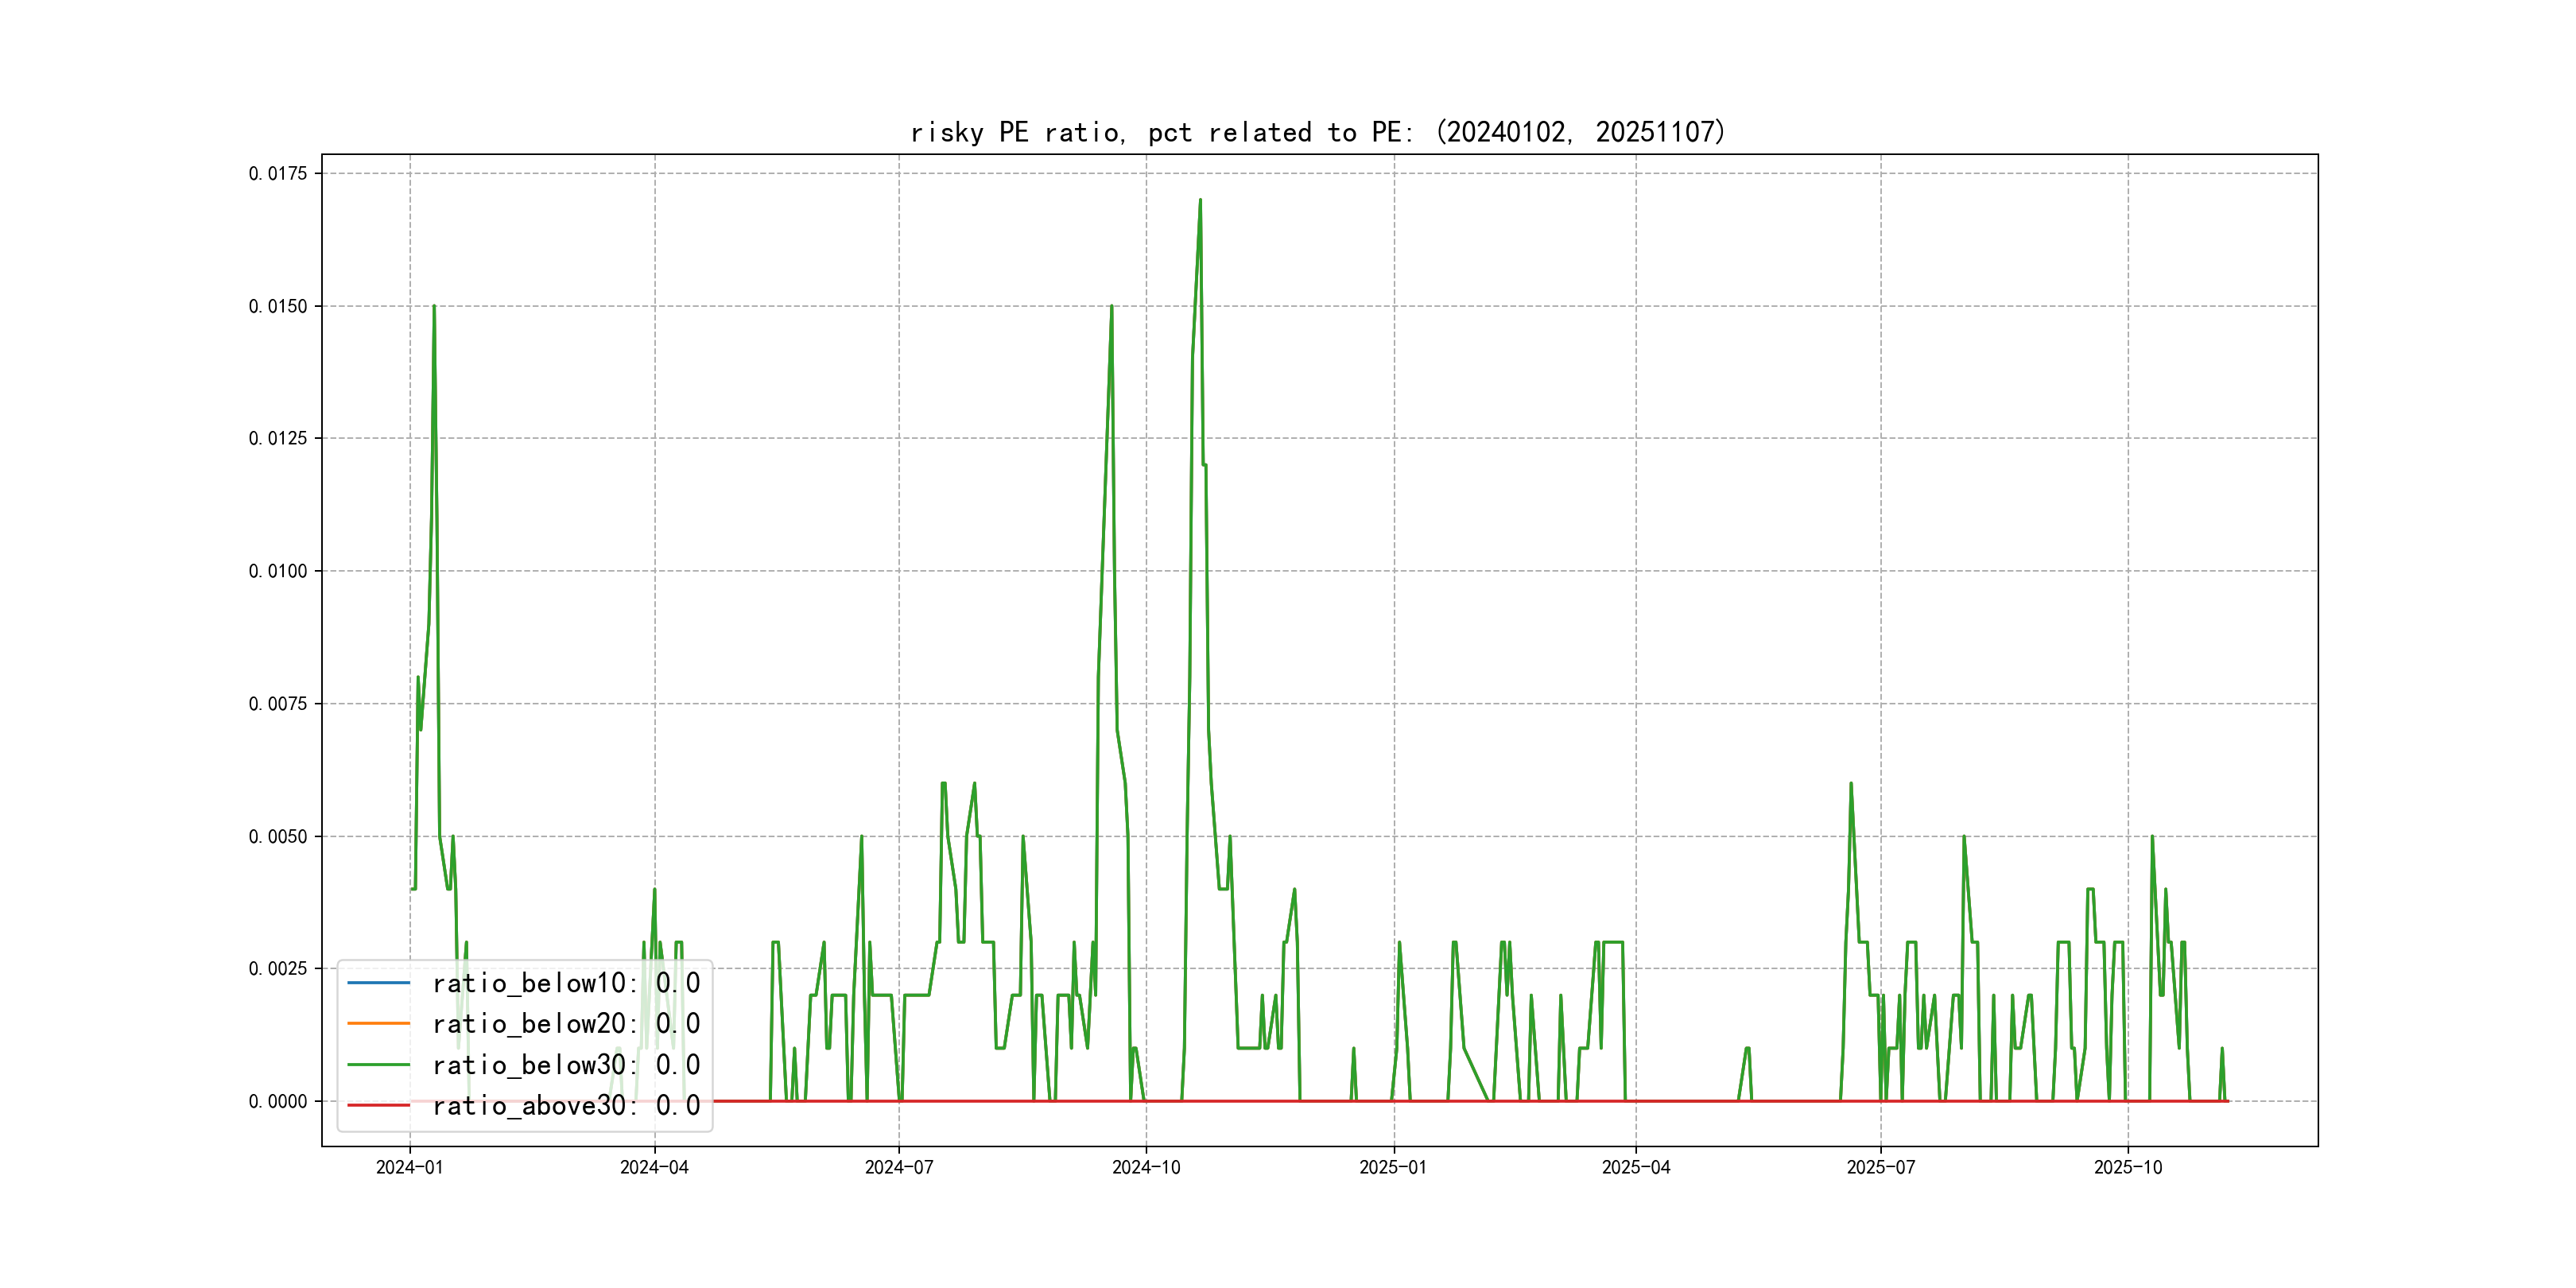Click the orange ratio_below20 legend line
The width and height of the screenshot is (2576, 1288).
point(378,1023)
